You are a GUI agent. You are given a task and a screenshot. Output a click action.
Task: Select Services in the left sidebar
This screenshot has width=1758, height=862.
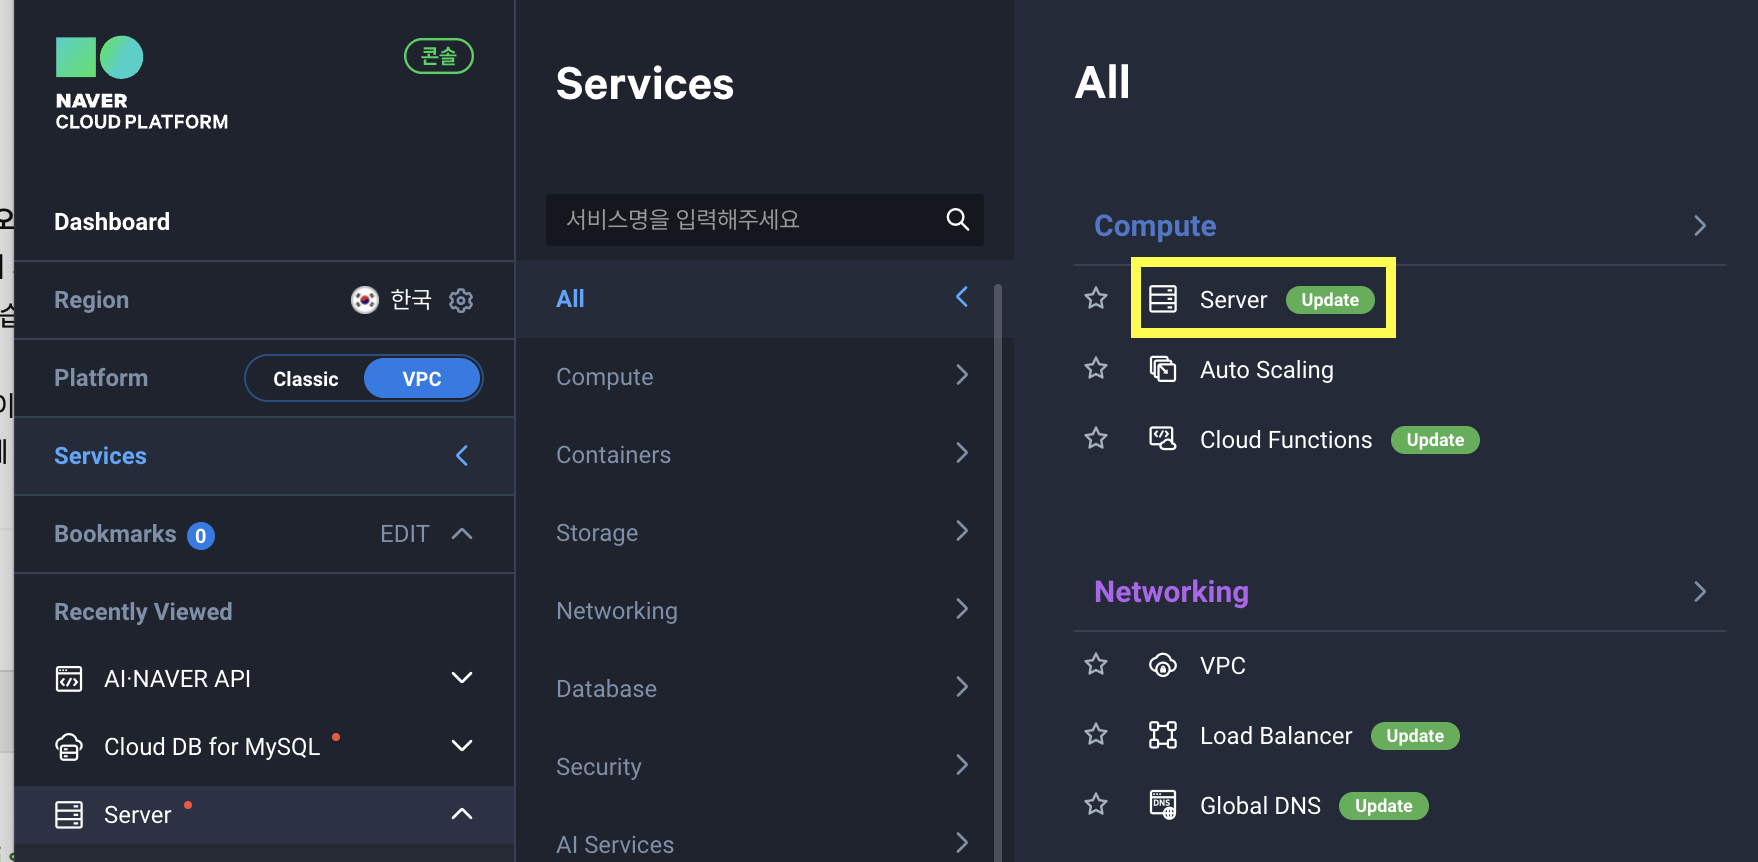[100, 456]
